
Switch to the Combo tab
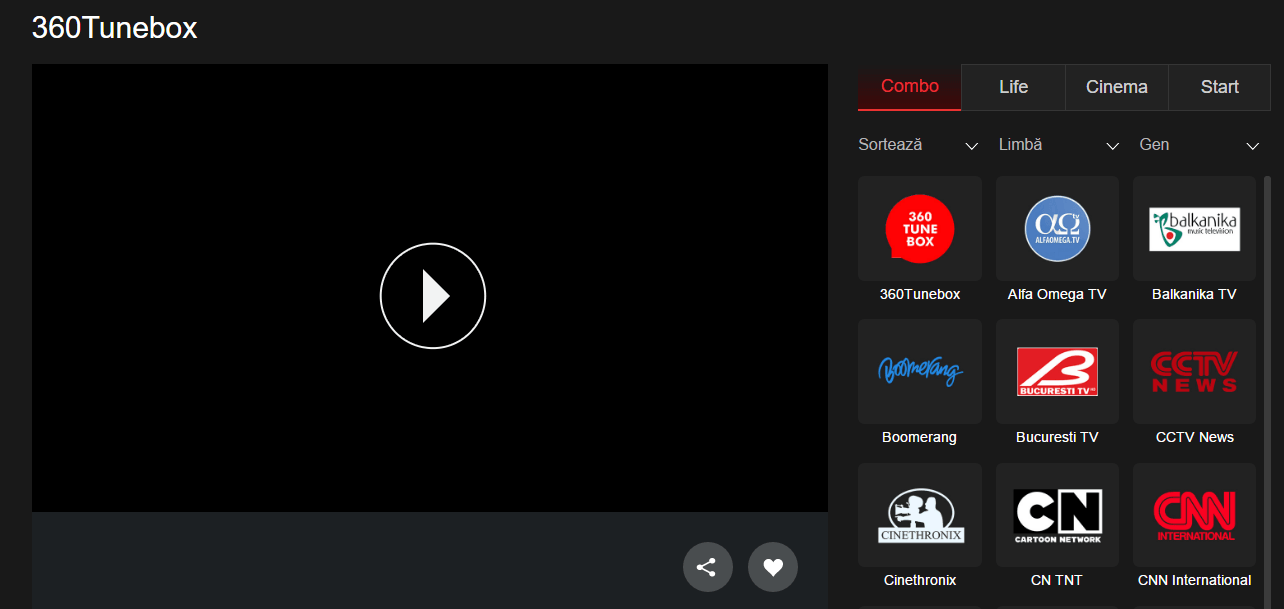pos(910,87)
